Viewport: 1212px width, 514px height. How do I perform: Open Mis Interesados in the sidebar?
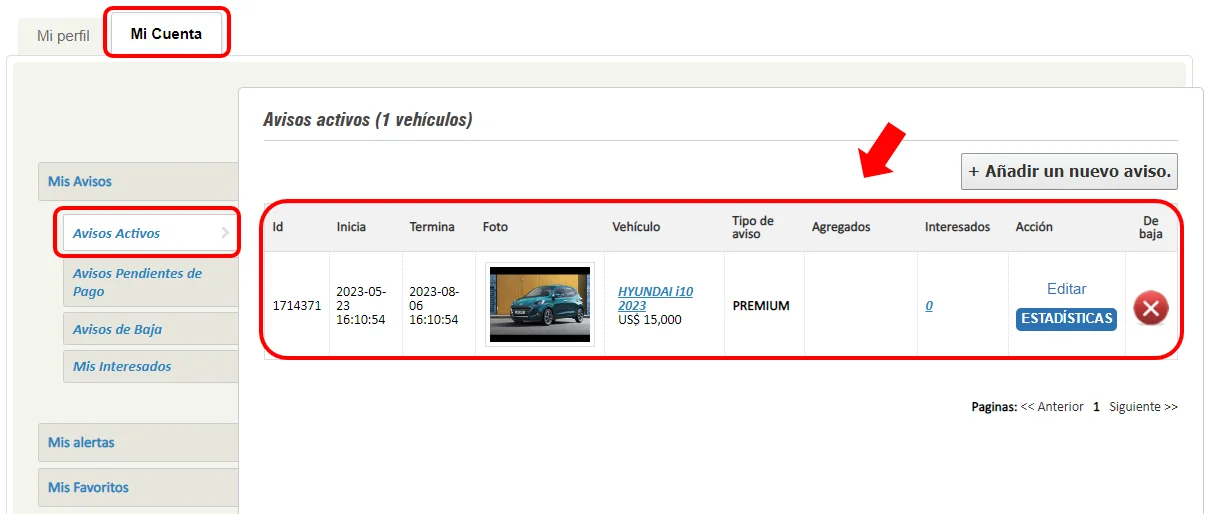[122, 366]
